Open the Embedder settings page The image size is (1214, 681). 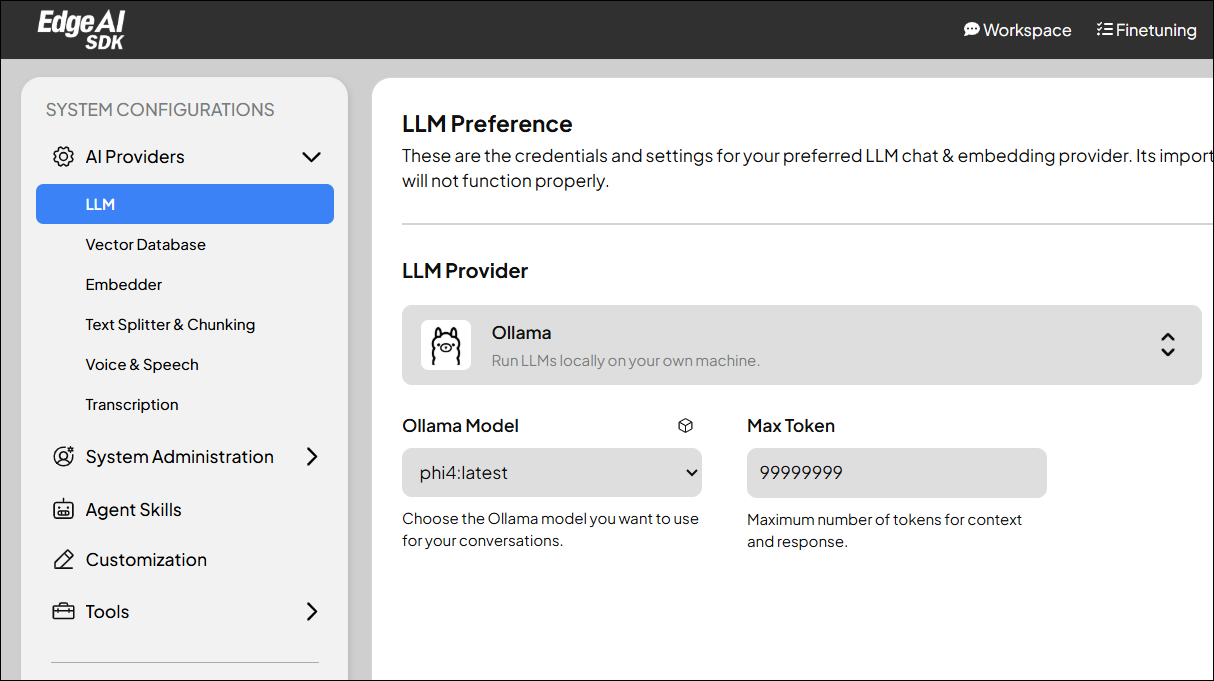pos(124,285)
